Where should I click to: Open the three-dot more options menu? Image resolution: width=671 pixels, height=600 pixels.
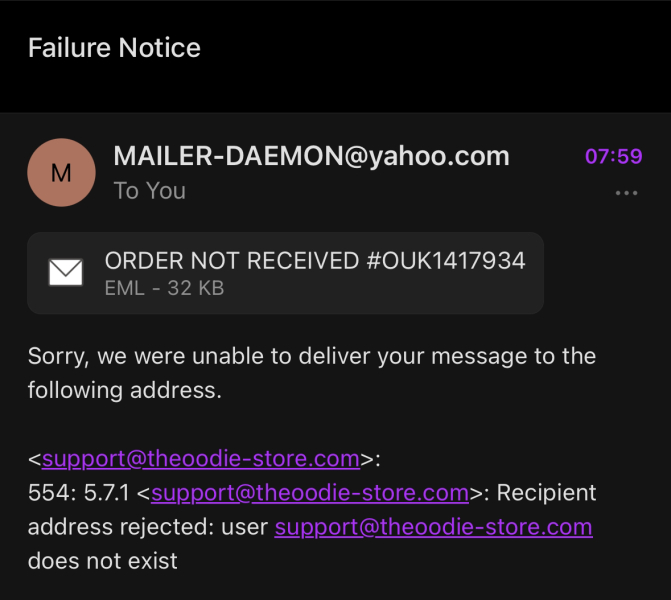coord(627,193)
